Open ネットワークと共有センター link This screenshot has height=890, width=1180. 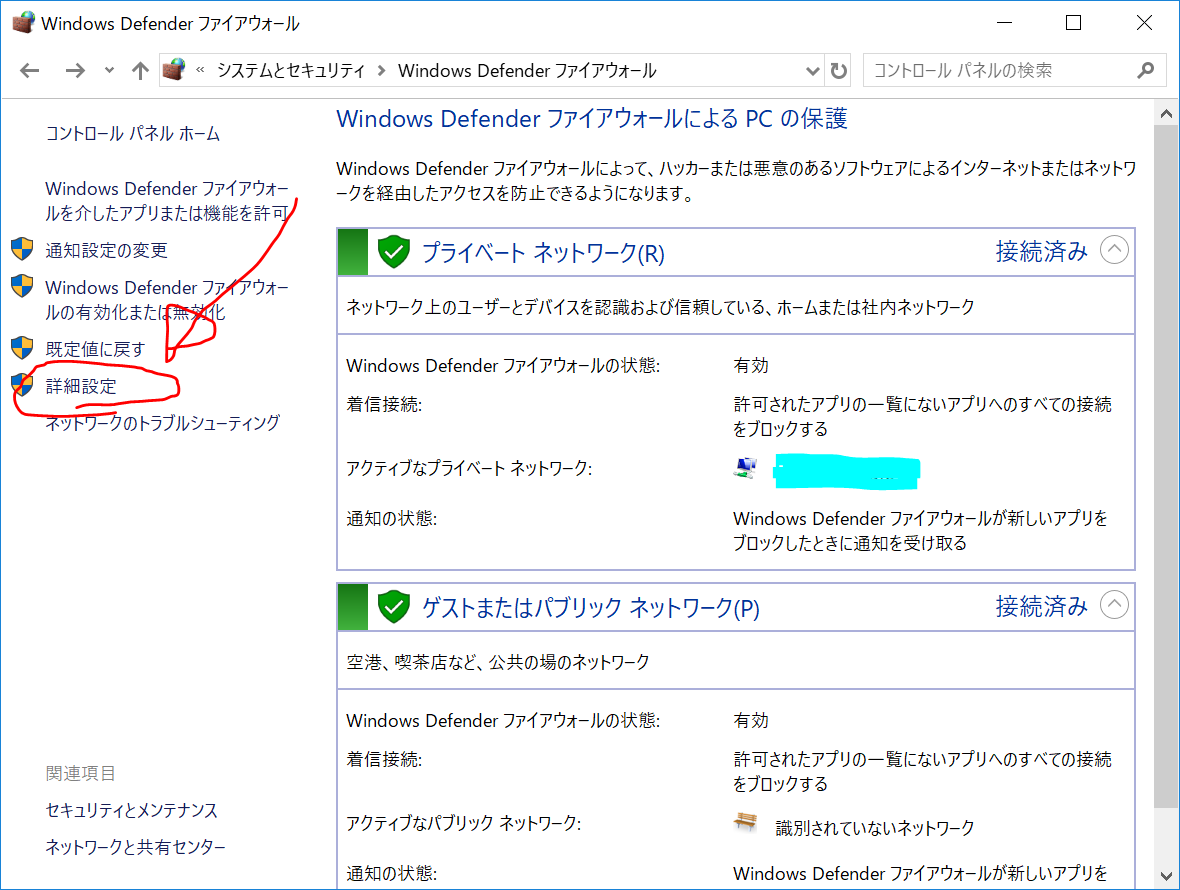coord(135,847)
